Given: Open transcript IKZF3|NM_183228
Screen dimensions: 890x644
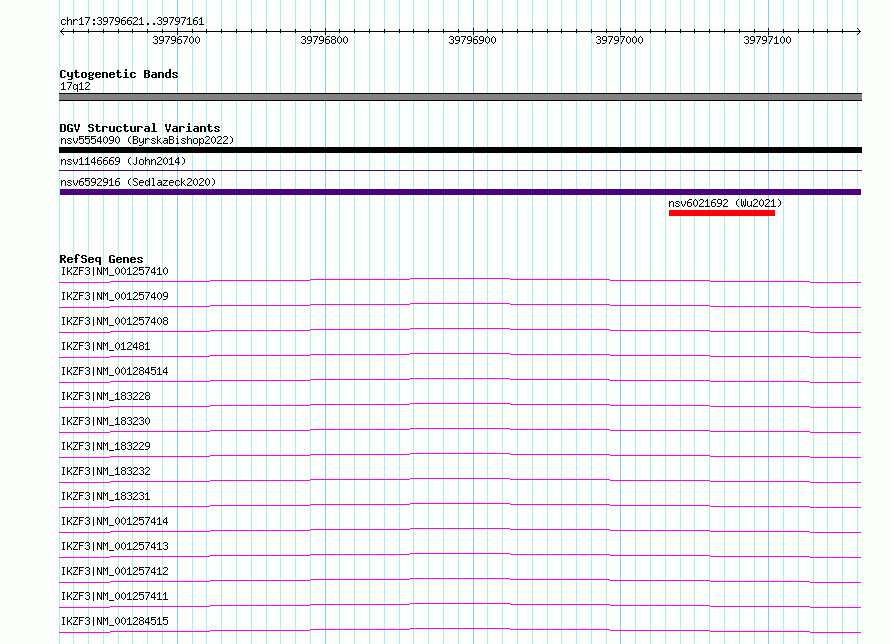Looking at the screenshot, I should (x=106, y=396).
